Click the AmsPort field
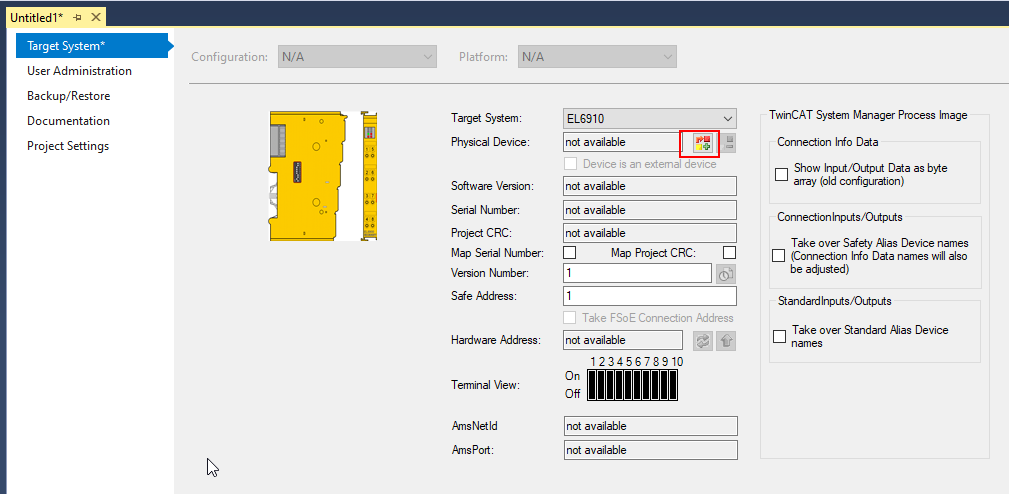1009x494 pixels. tap(651, 450)
